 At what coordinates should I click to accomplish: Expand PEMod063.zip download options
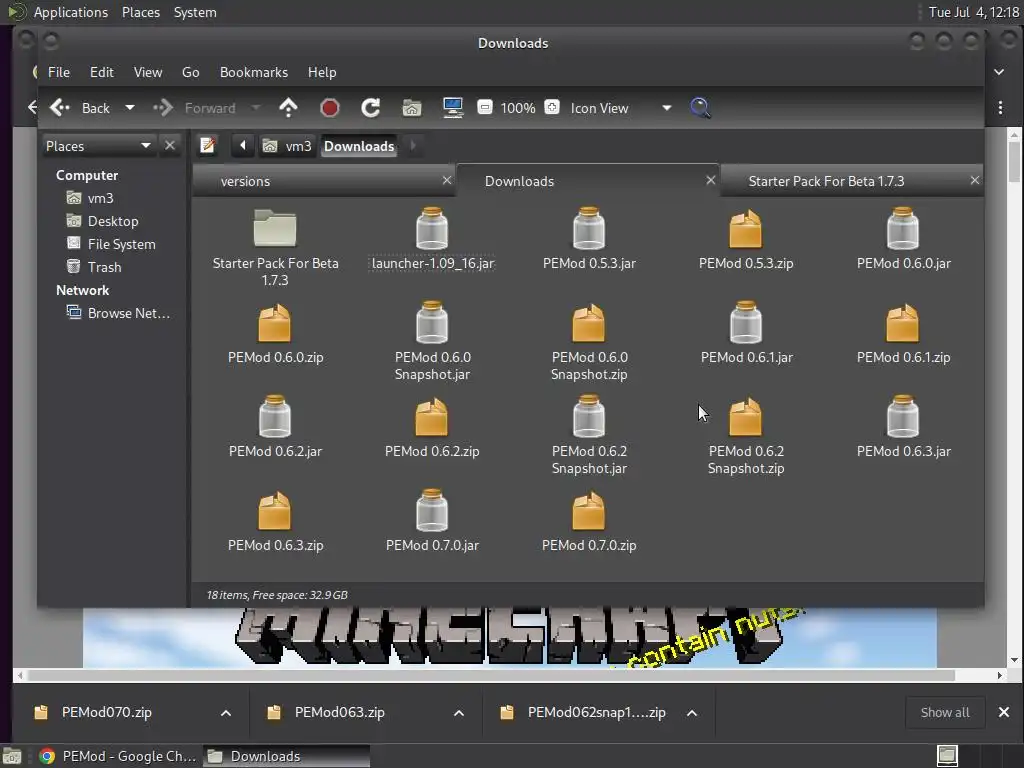(459, 712)
